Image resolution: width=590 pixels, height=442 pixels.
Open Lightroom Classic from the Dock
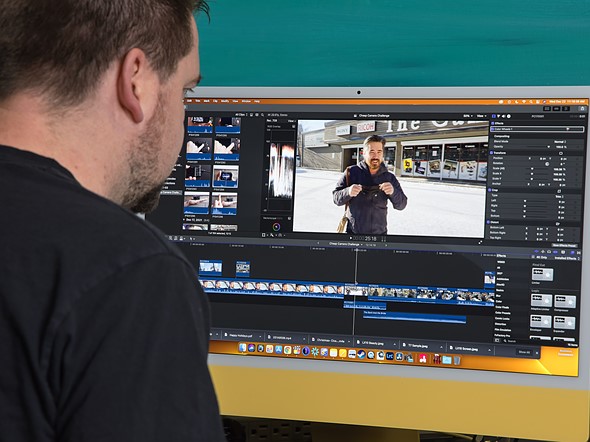pos(389,355)
